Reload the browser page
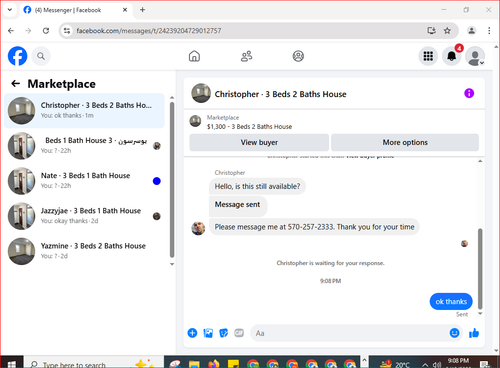Viewport: 500px width, 368px height. (46, 31)
